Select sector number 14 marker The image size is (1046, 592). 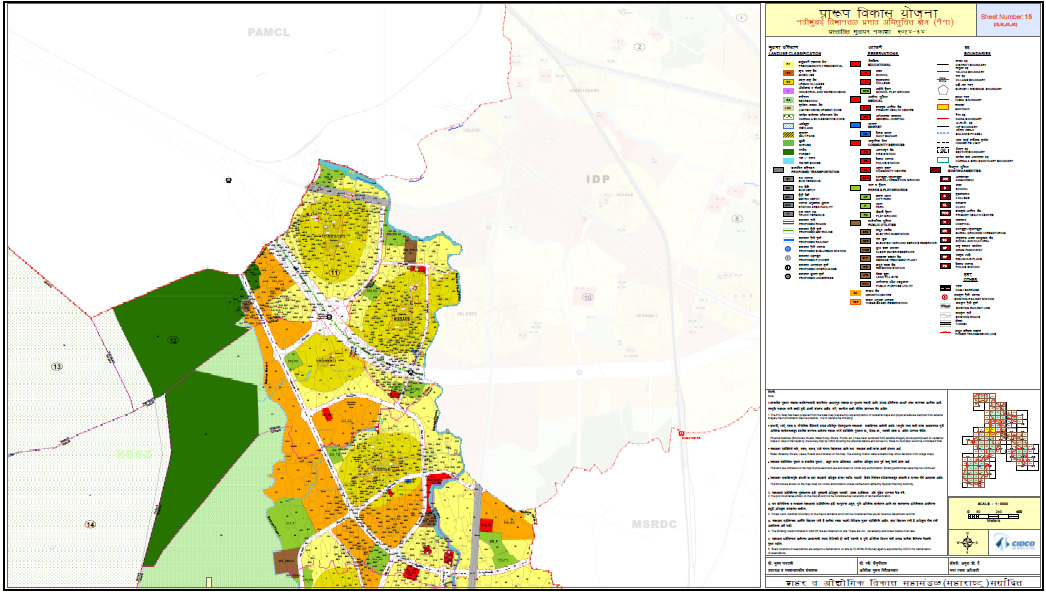90,525
